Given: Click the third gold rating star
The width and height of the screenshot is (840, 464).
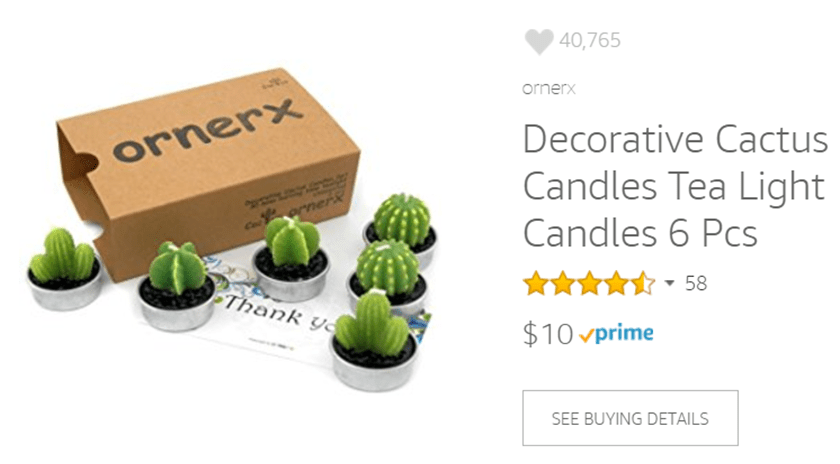Looking at the screenshot, I should [589, 283].
